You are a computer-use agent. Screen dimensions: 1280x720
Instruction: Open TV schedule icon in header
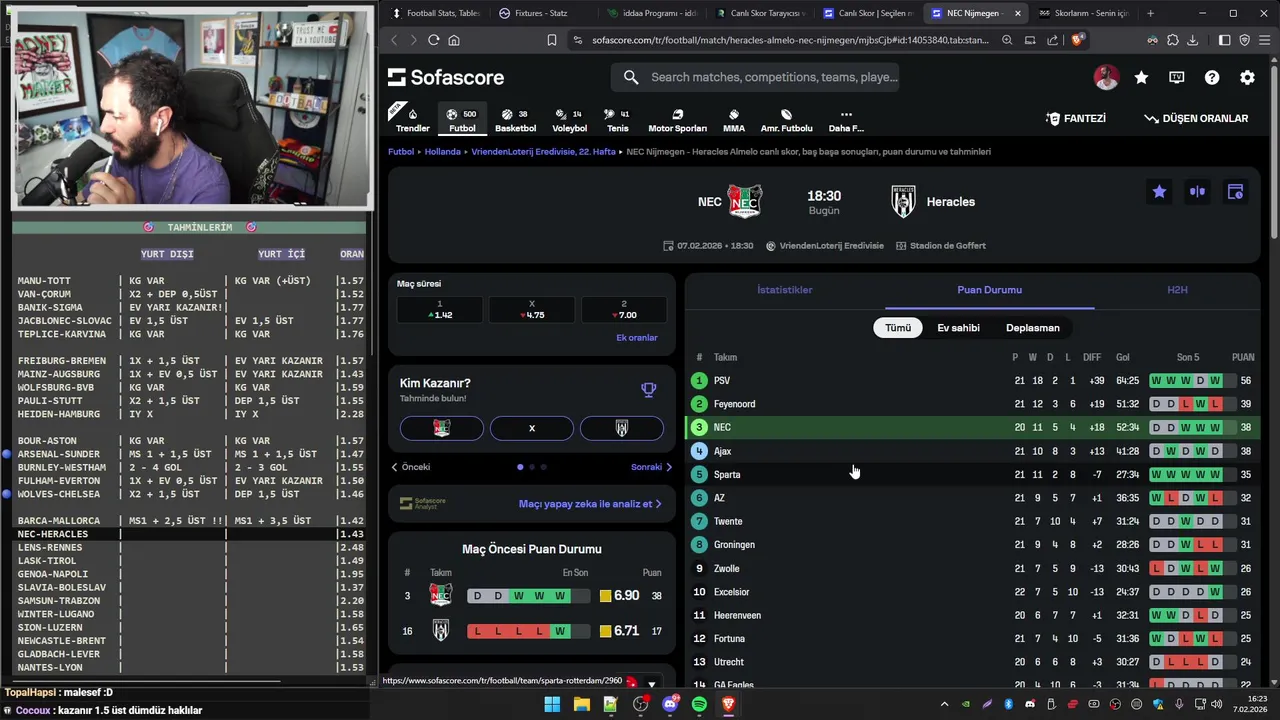coord(1176,77)
